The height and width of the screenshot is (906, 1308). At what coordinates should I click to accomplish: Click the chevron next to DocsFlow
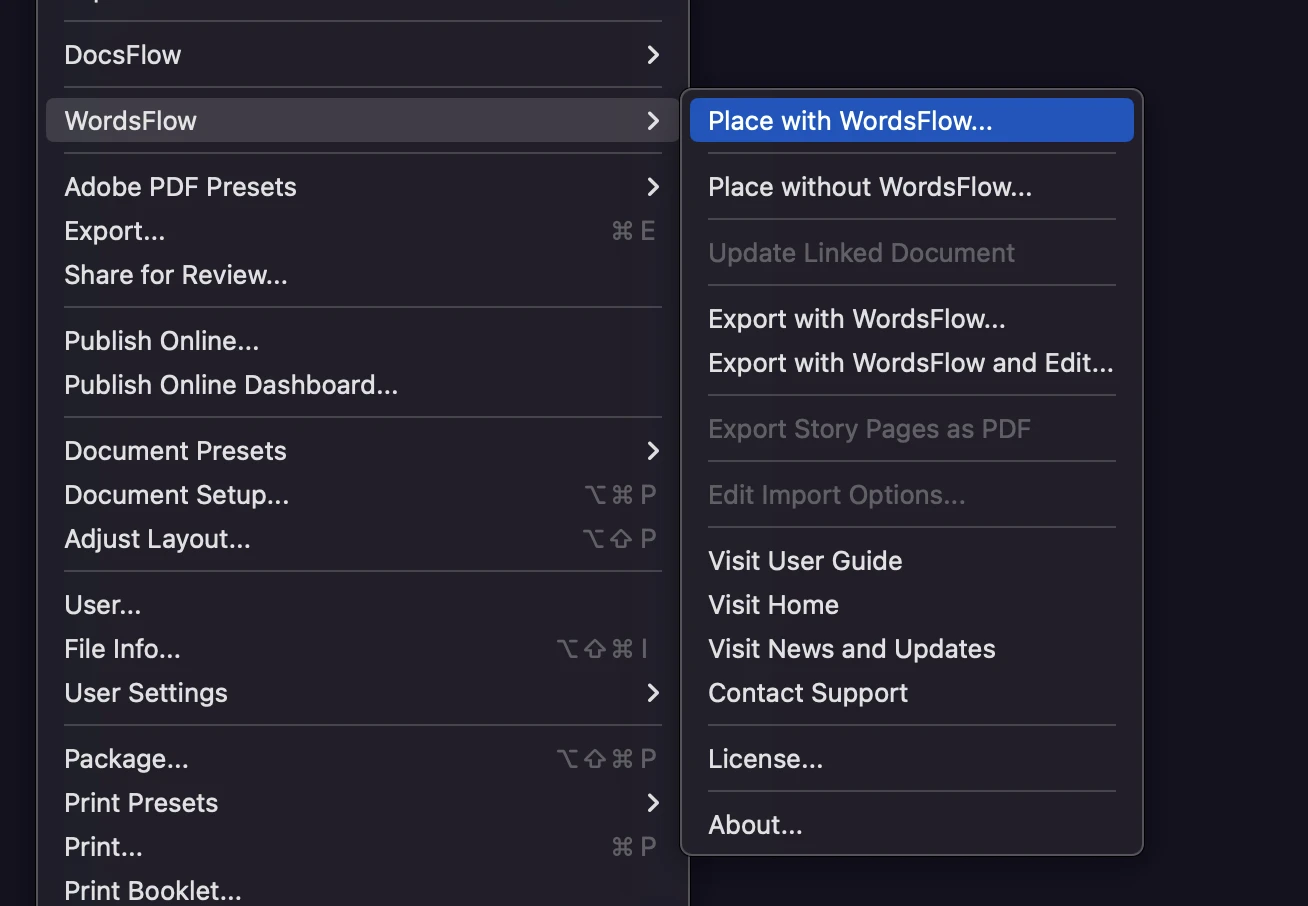tap(653, 55)
